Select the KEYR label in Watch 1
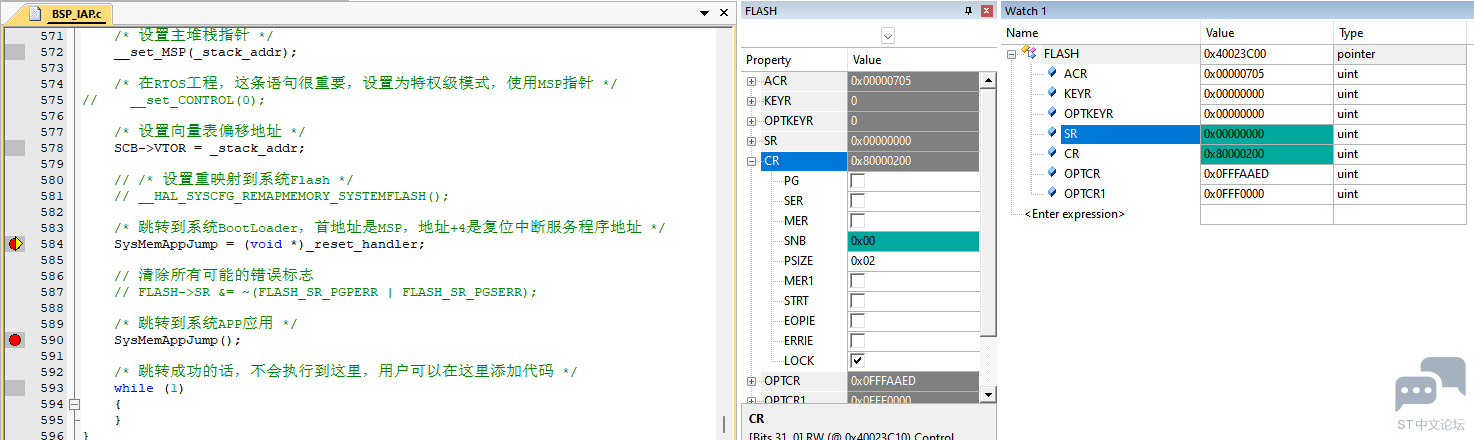This screenshot has width=1474, height=440. tap(1078, 93)
